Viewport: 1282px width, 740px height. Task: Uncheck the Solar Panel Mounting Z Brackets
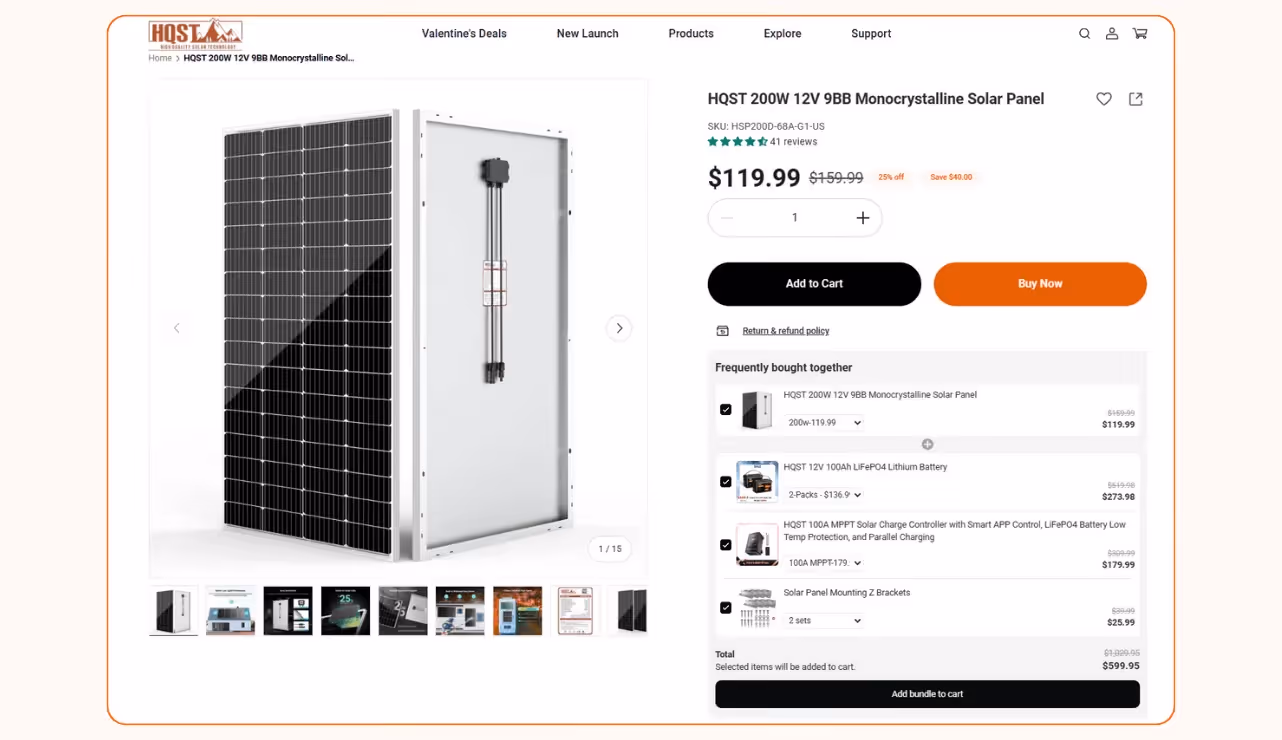726,607
